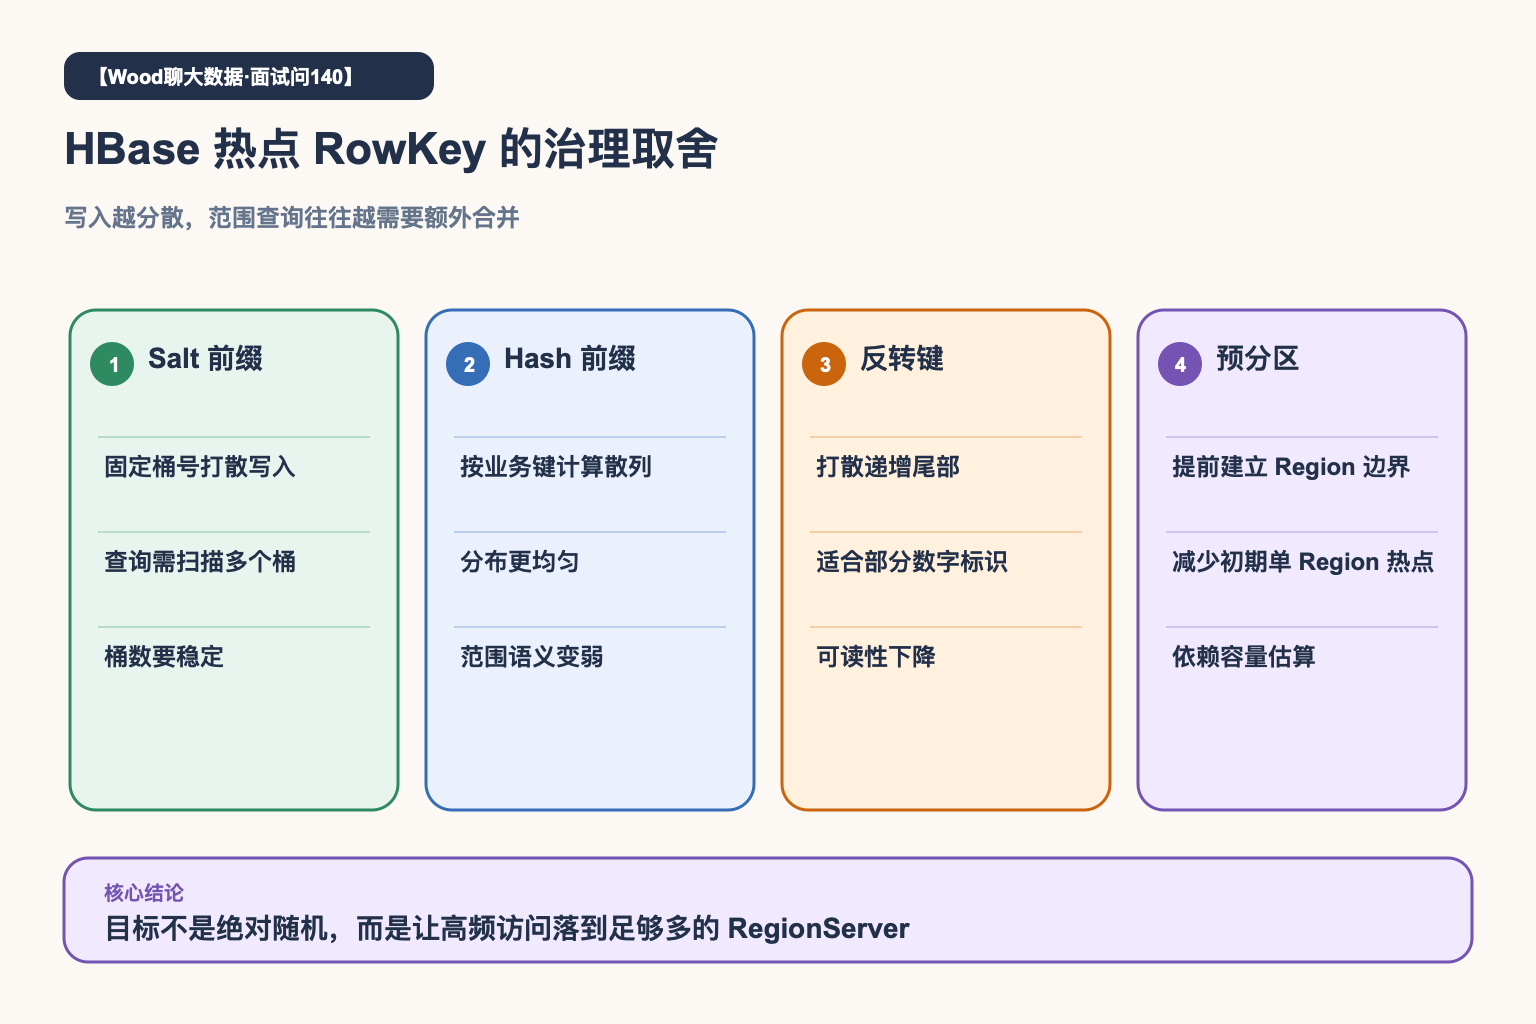Click the "核心结论" label
Screen dimensions: 1536x1024
tap(144, 893)
